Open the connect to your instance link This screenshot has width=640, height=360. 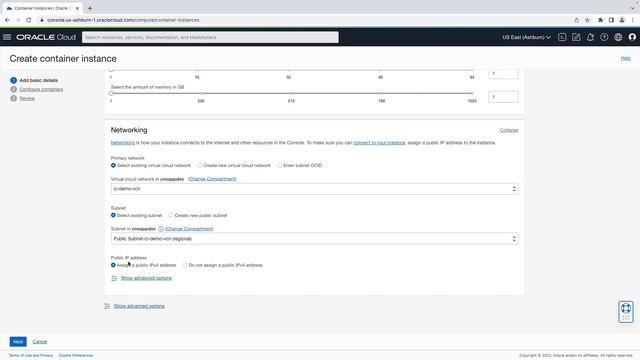tap(379, 143)
